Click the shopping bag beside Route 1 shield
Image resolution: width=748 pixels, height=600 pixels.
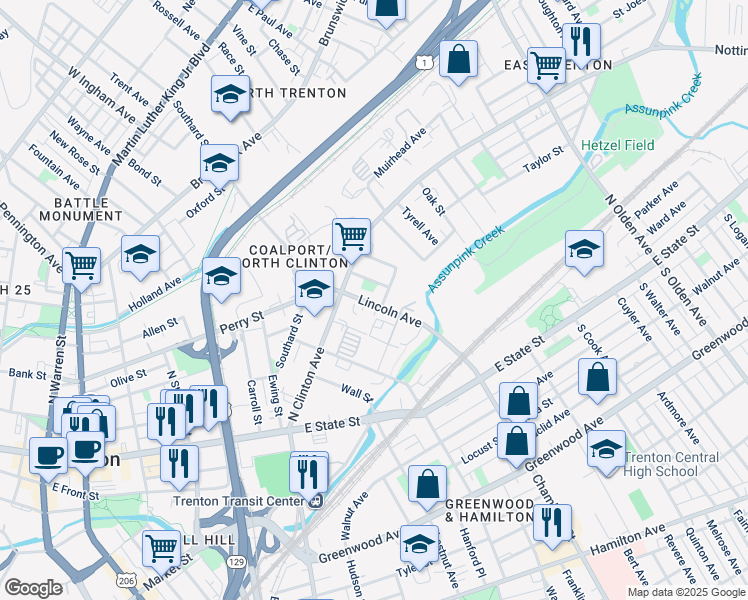458,59
